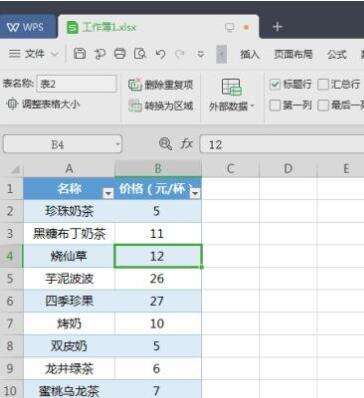The height and width of the screenshot is (398, 364).
Task: Click price cell with value 10
Action: [158, 323]
